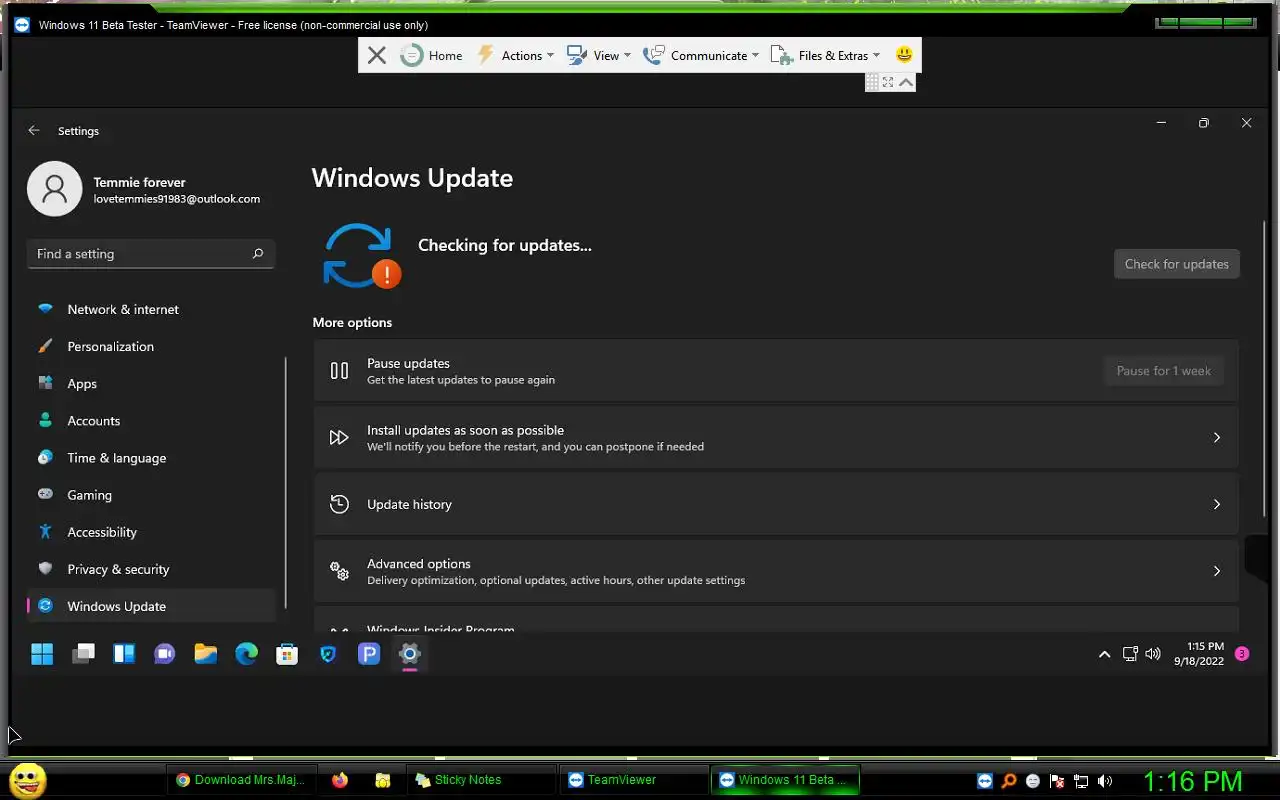Screen dimensions: 1280x800
Task: Close the TeamViewer session with the X icon
Action: (376, 56)
